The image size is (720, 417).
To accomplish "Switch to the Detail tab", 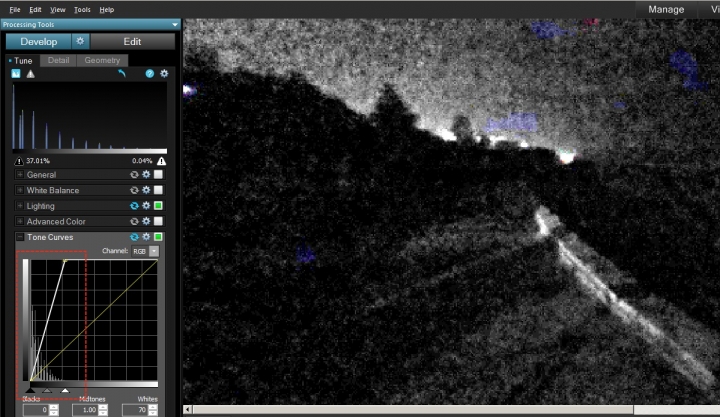I will pos(58,60).
